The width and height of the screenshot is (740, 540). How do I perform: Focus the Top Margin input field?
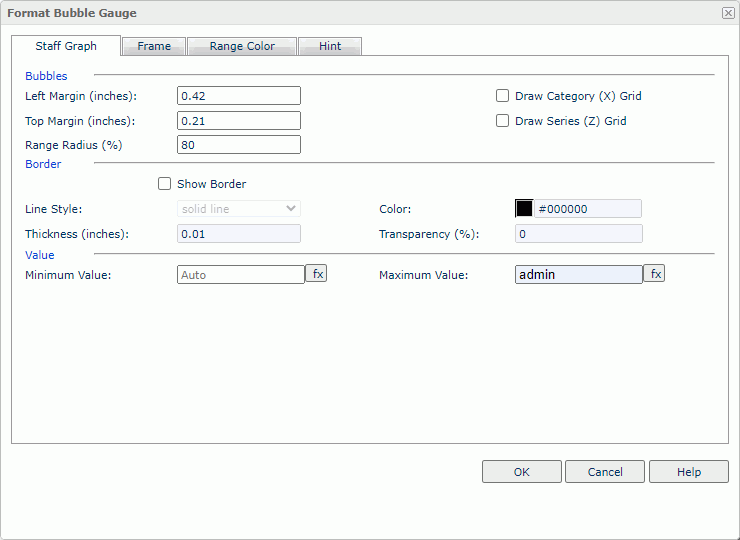pyautogui.click(x=239, y=120)
